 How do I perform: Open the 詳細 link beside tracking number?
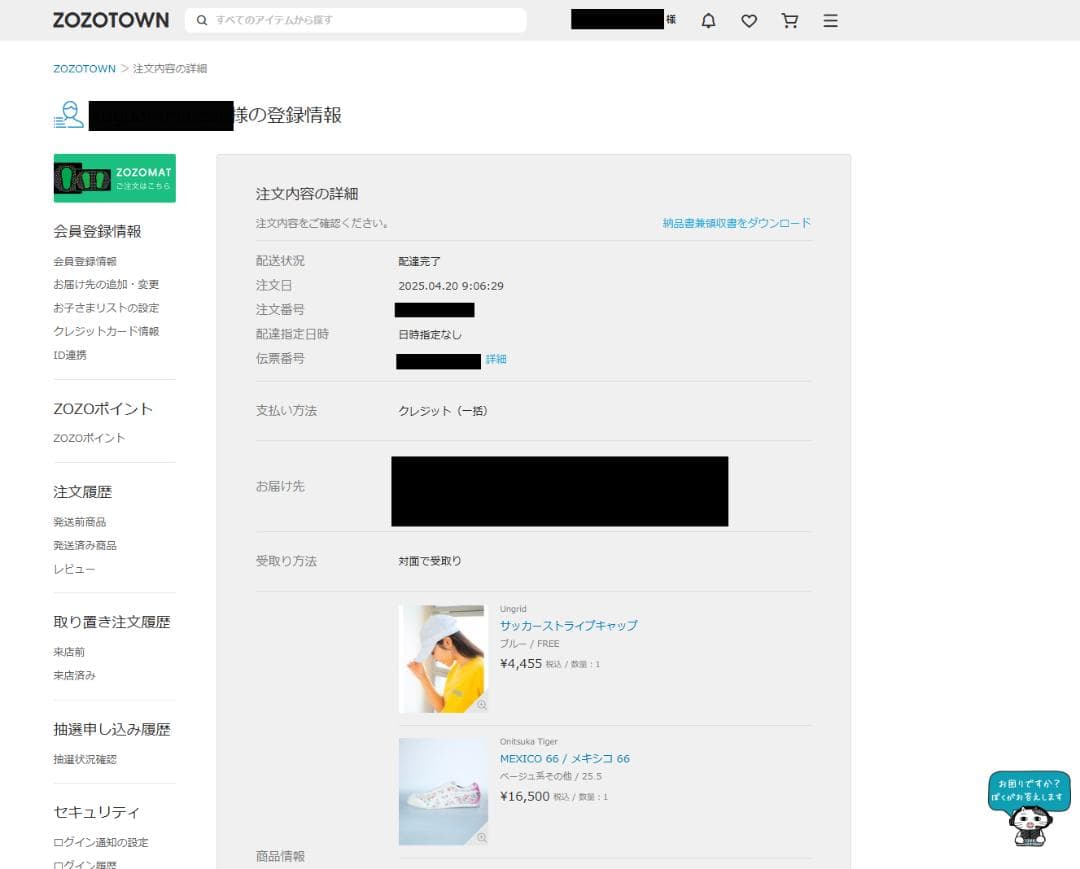coord(496,359)
